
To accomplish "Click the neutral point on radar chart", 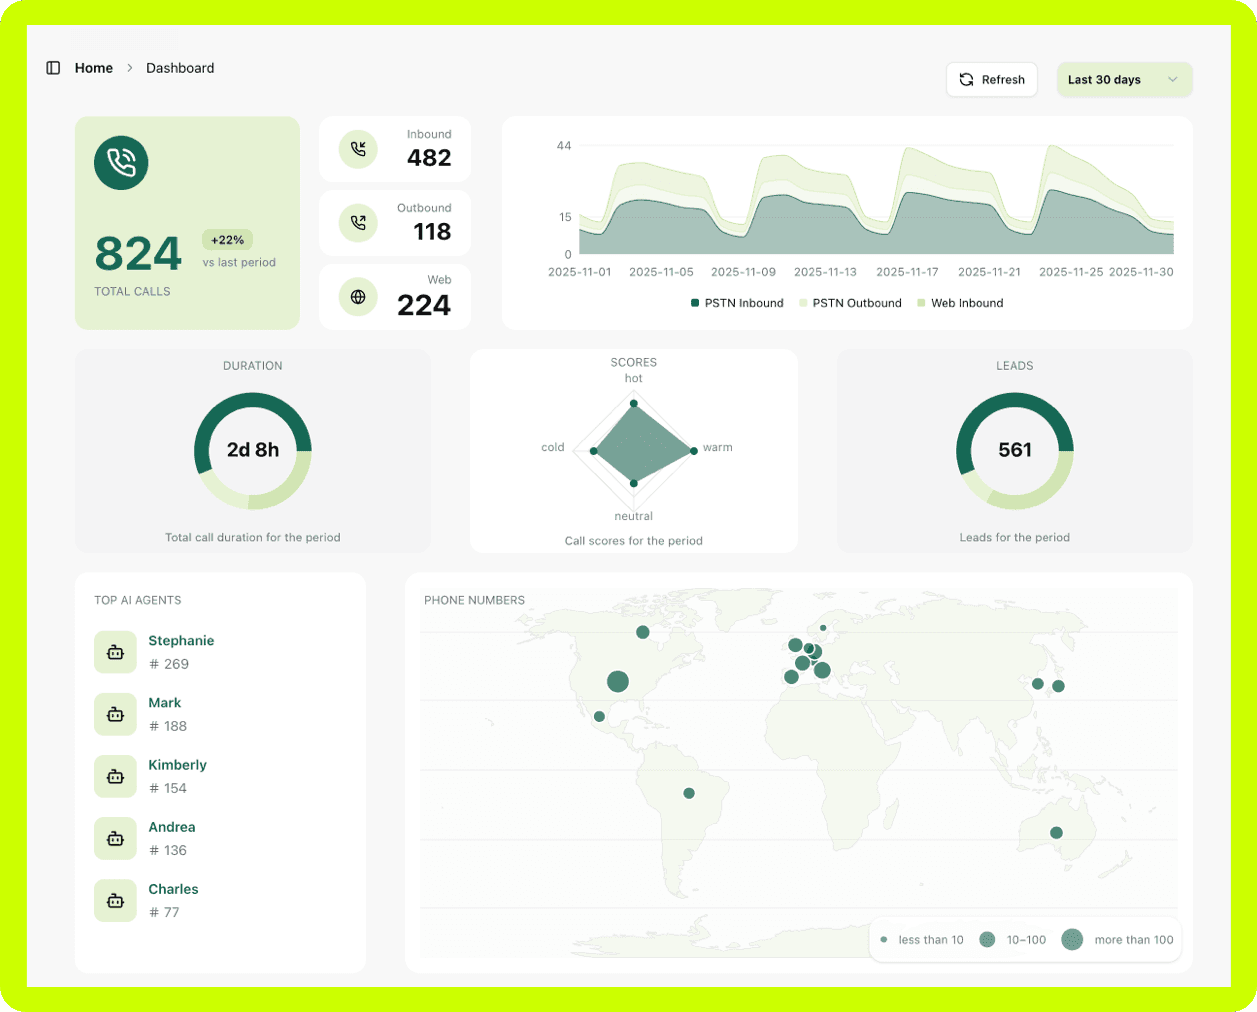I will [634, 483].
